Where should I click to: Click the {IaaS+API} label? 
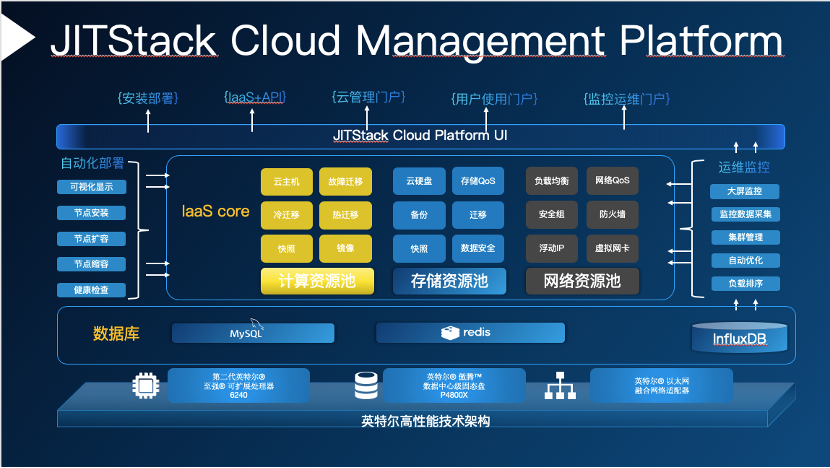click(255, 97)
